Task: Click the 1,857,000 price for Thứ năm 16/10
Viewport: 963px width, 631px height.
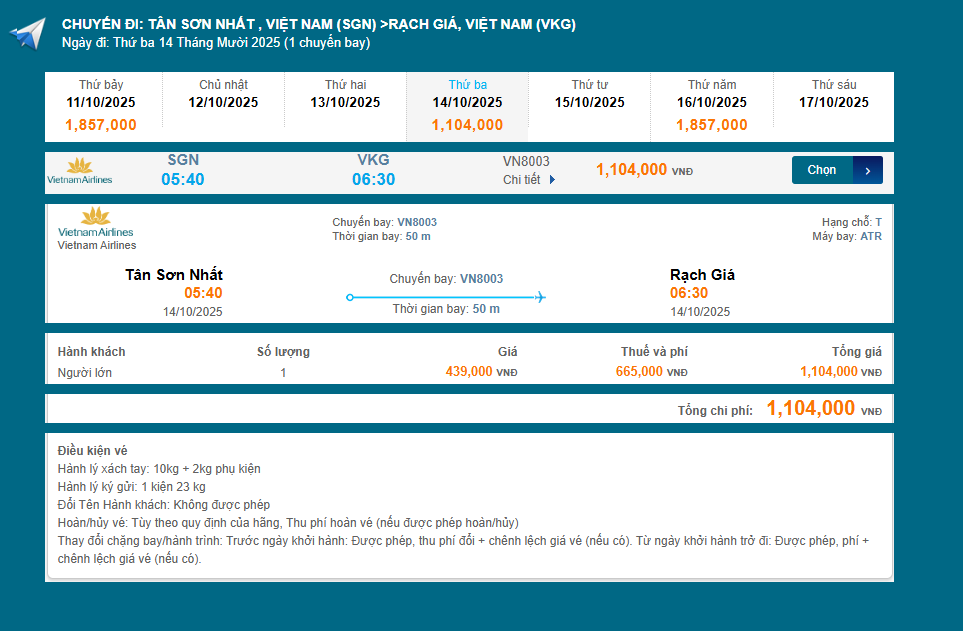Action: [x=710, y=125]
